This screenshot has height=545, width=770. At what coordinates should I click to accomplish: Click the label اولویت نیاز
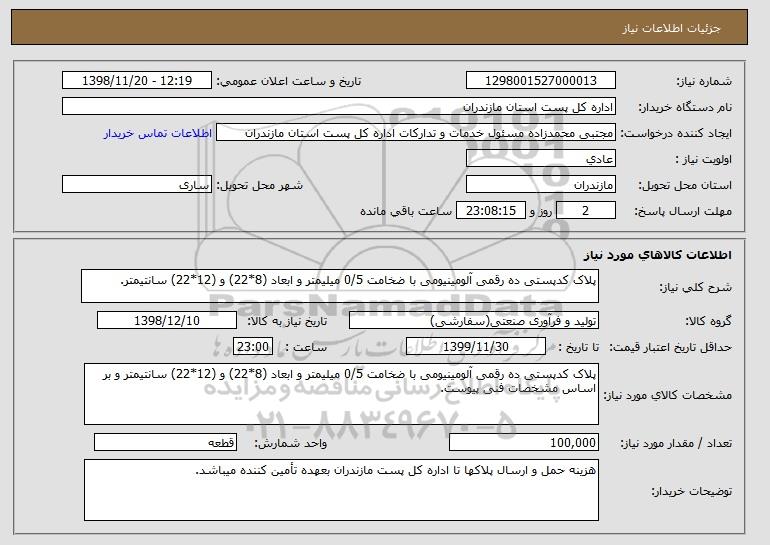[703, 159]
